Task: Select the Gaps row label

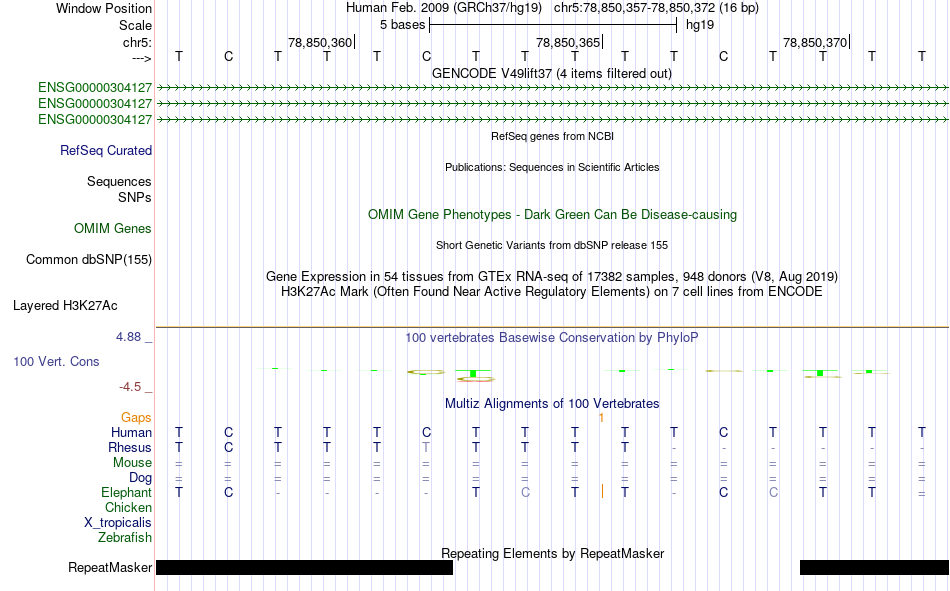Action: [136, 417]
